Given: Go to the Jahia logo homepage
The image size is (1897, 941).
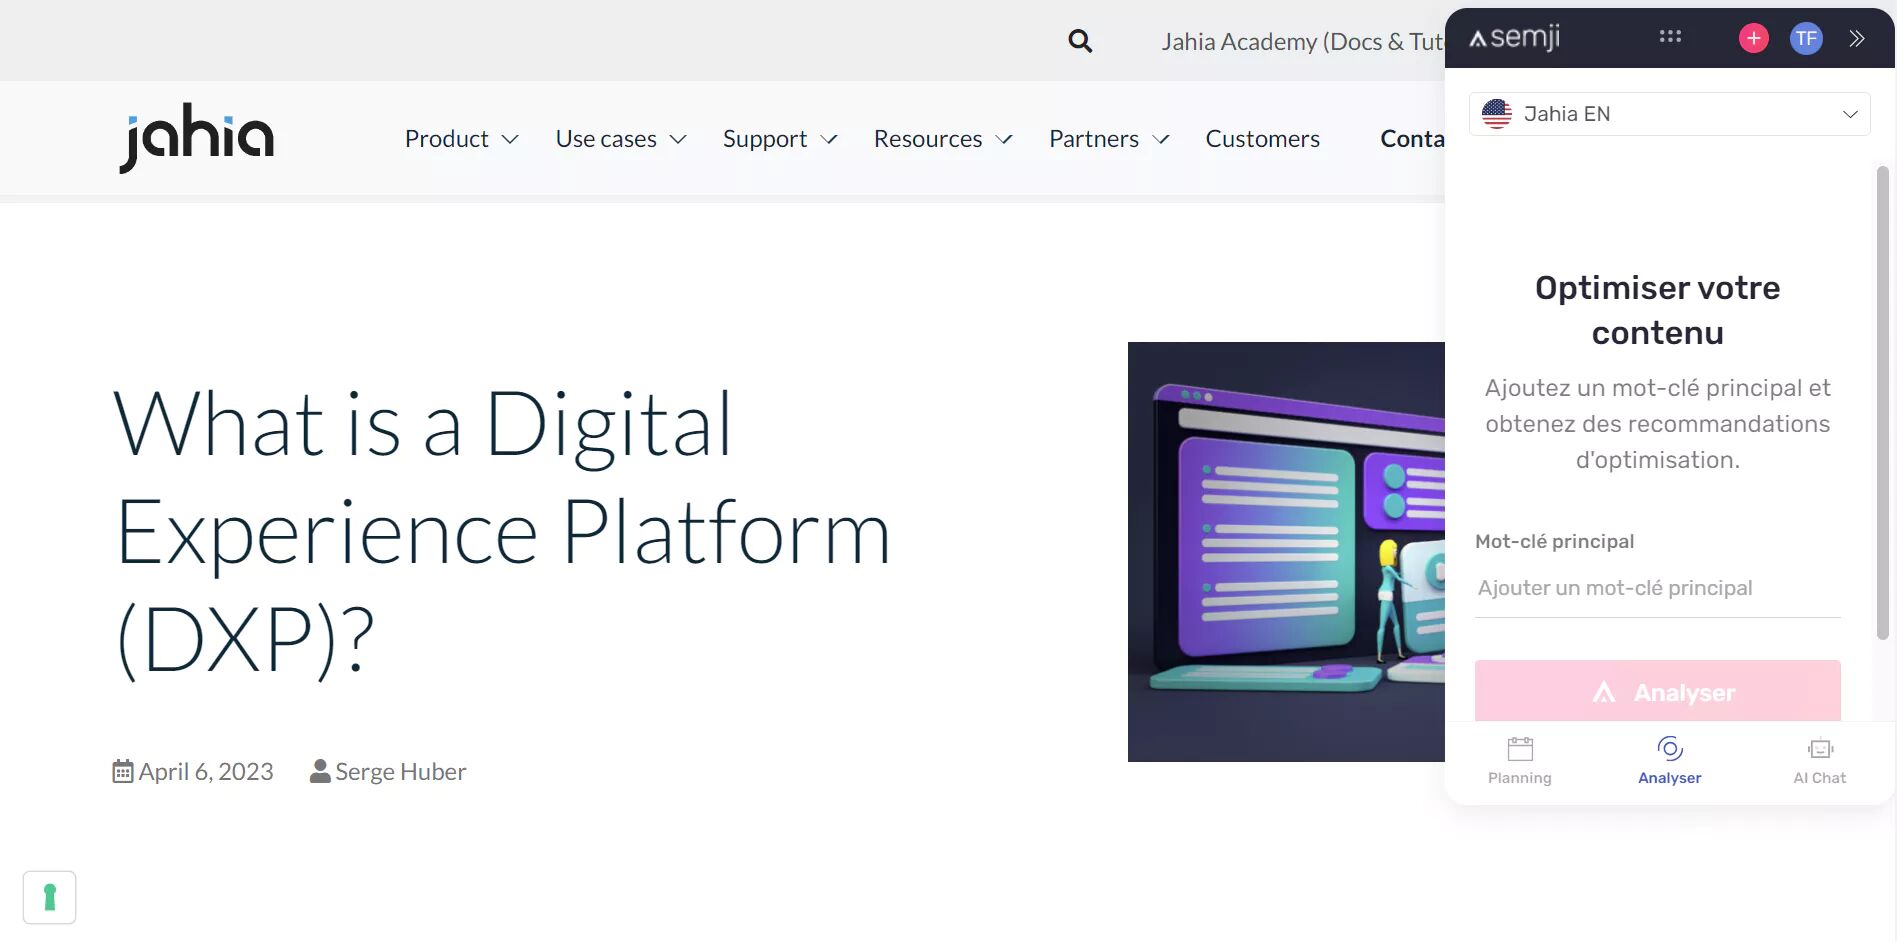Looking at the screenshot, I should point(197,138).
